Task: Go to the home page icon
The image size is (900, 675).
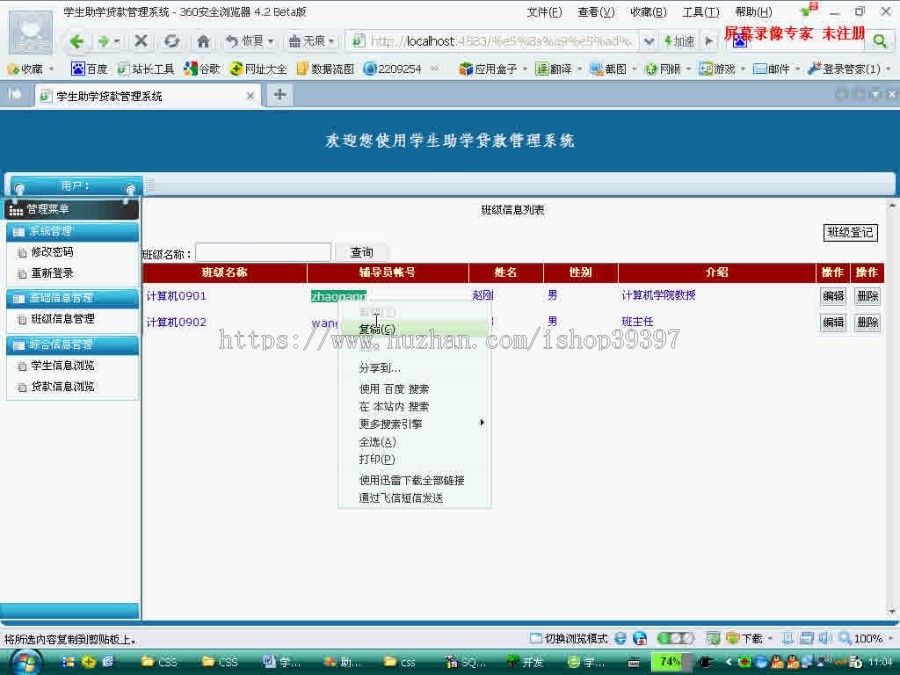Action: coord(203,41)
